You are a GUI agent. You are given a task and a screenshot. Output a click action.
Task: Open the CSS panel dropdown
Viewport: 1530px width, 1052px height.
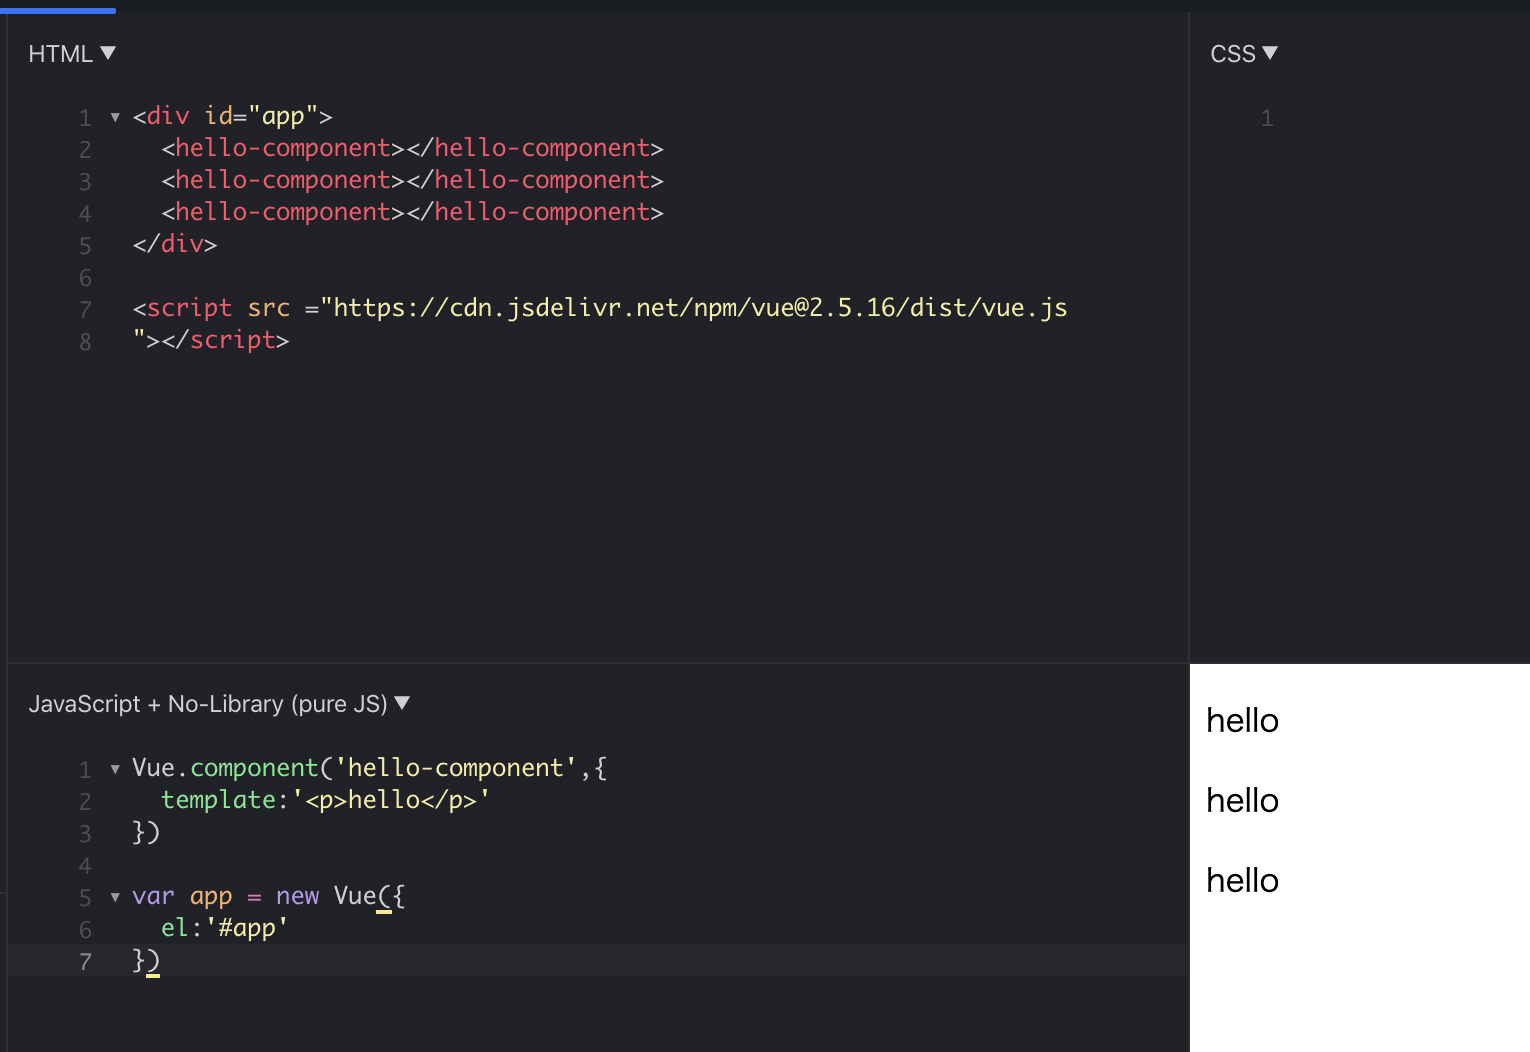1271,53
